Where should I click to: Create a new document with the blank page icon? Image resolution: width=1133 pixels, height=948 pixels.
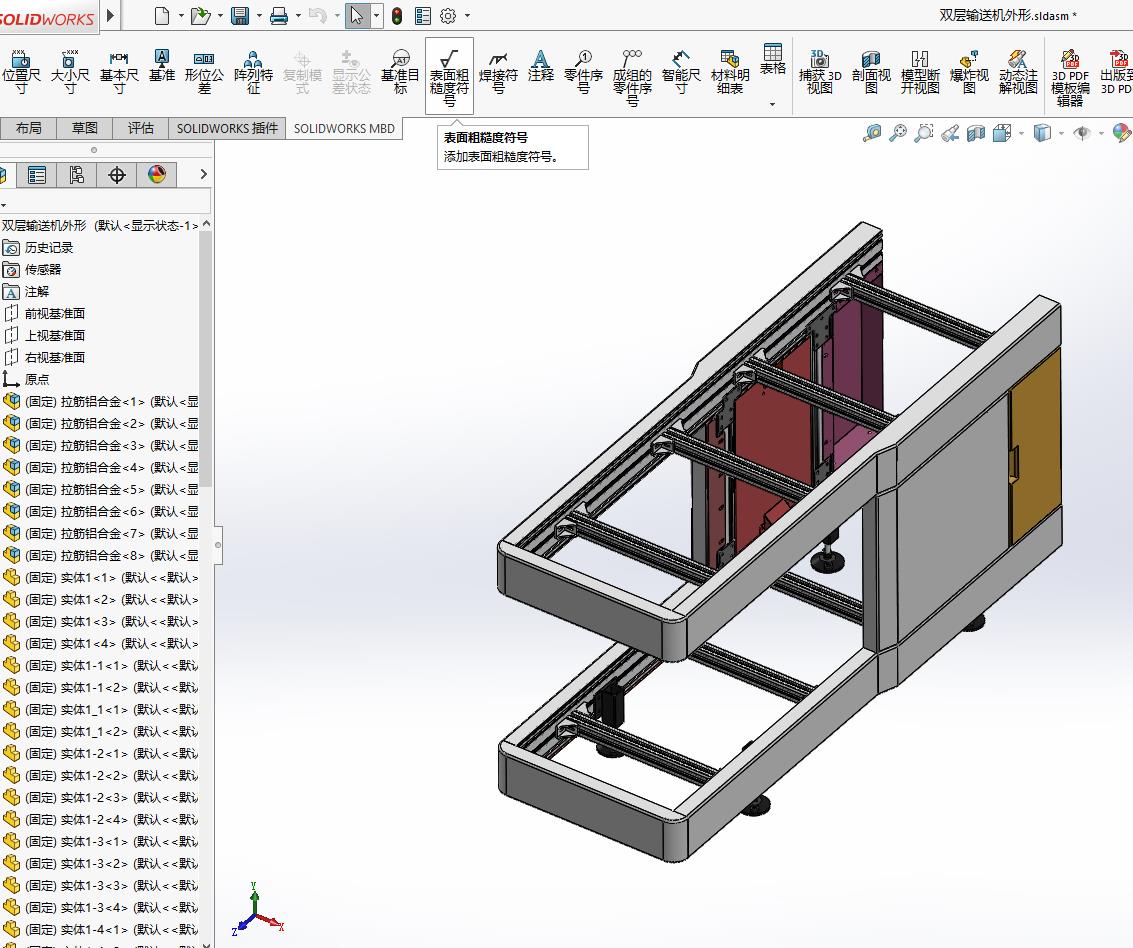pyautogui.click(x=162, y=15)
